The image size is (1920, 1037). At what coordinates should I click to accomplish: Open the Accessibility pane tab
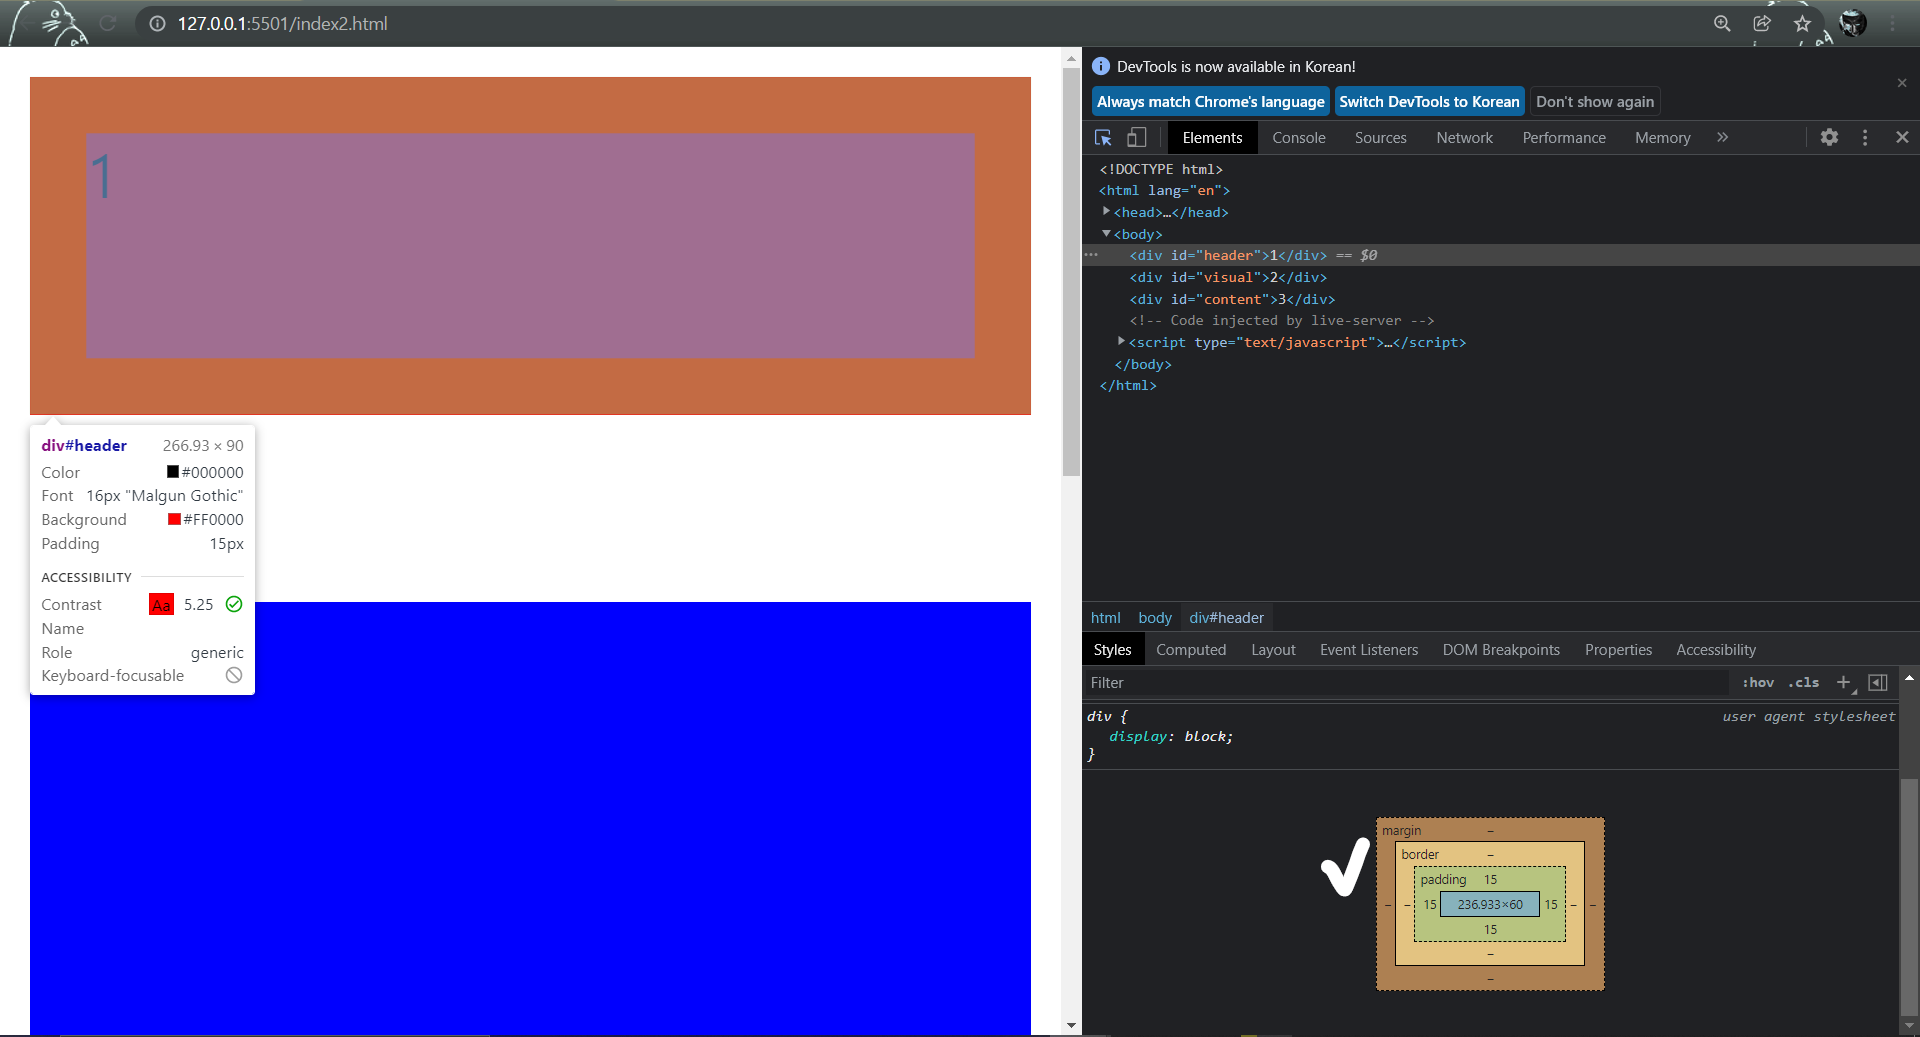point(1716,650)
